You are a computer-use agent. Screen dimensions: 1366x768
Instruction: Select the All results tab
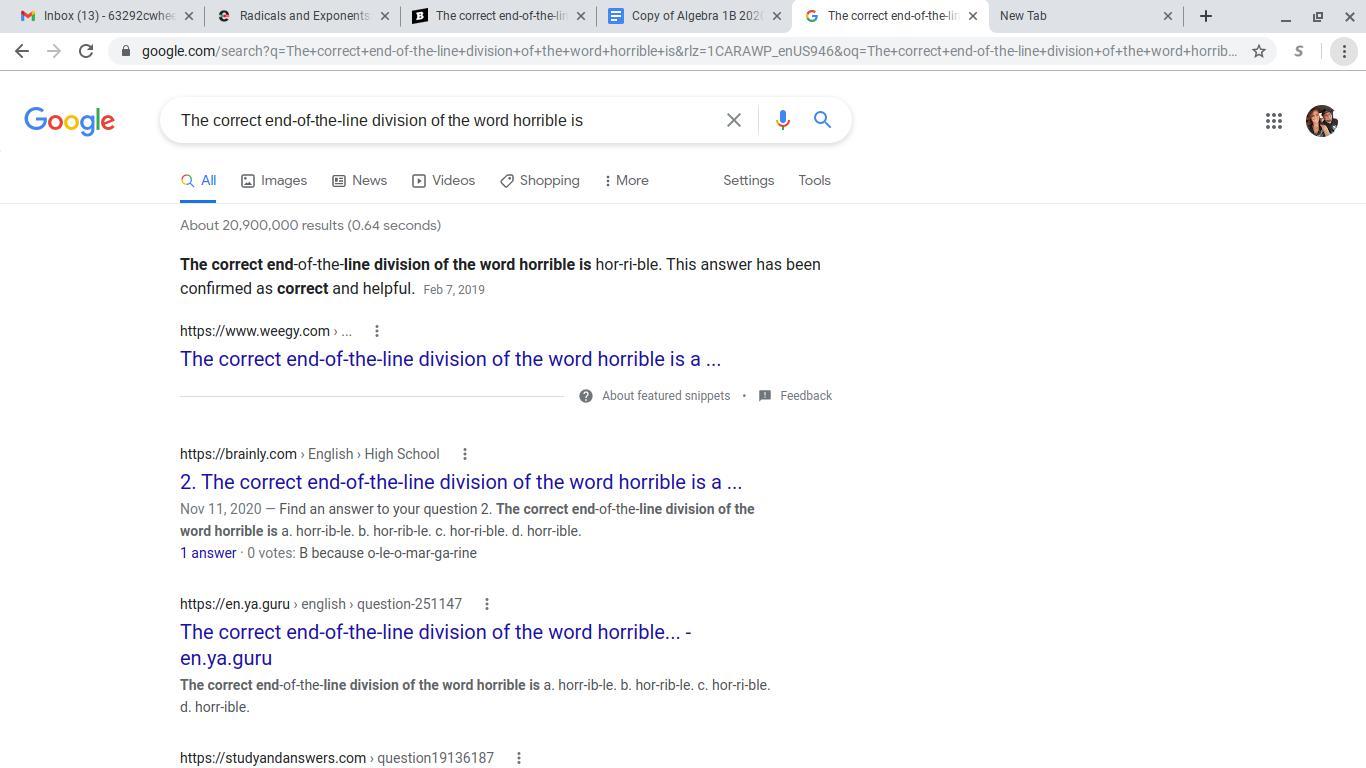pos(198,181)
